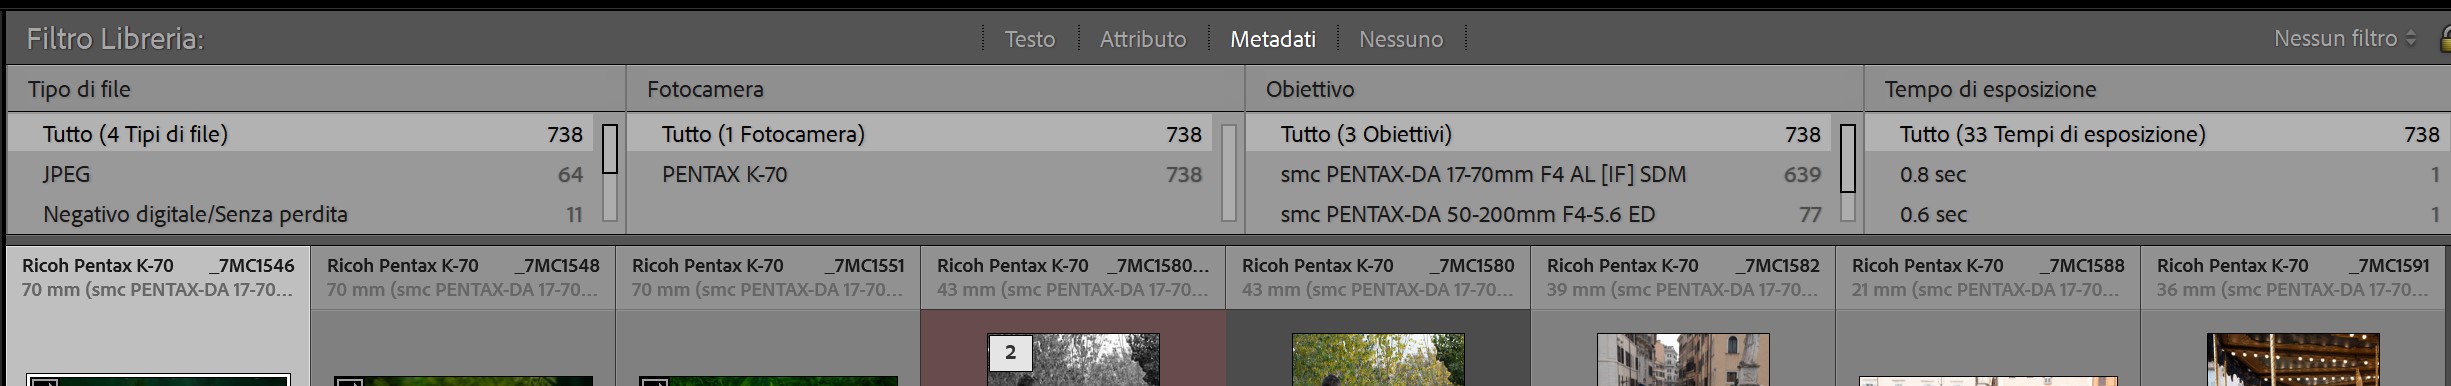Switch to the Attributo filter tab
Image resolution: width=2451 pixels, height=386 pixels.
tap(1143, 39)
